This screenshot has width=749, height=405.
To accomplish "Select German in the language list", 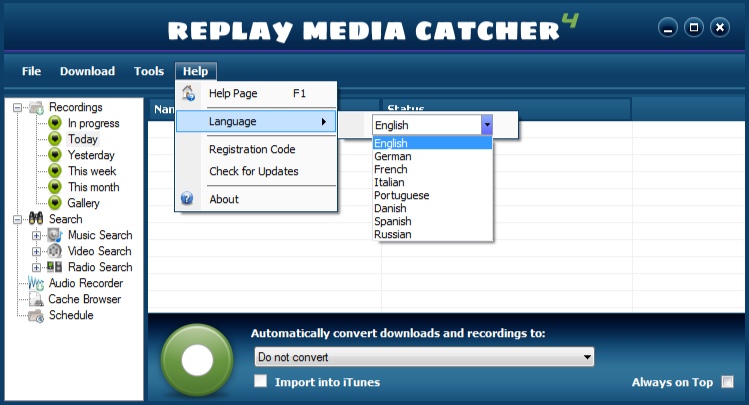I will click(432, 156).
